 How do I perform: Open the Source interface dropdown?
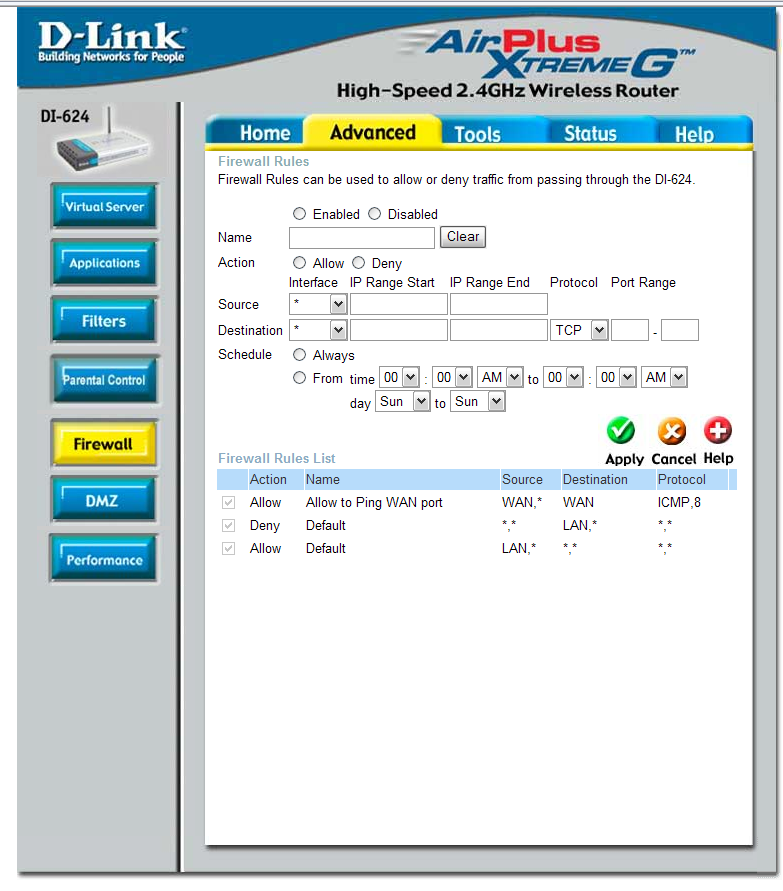pyautogui.click(x=318, y=304)
